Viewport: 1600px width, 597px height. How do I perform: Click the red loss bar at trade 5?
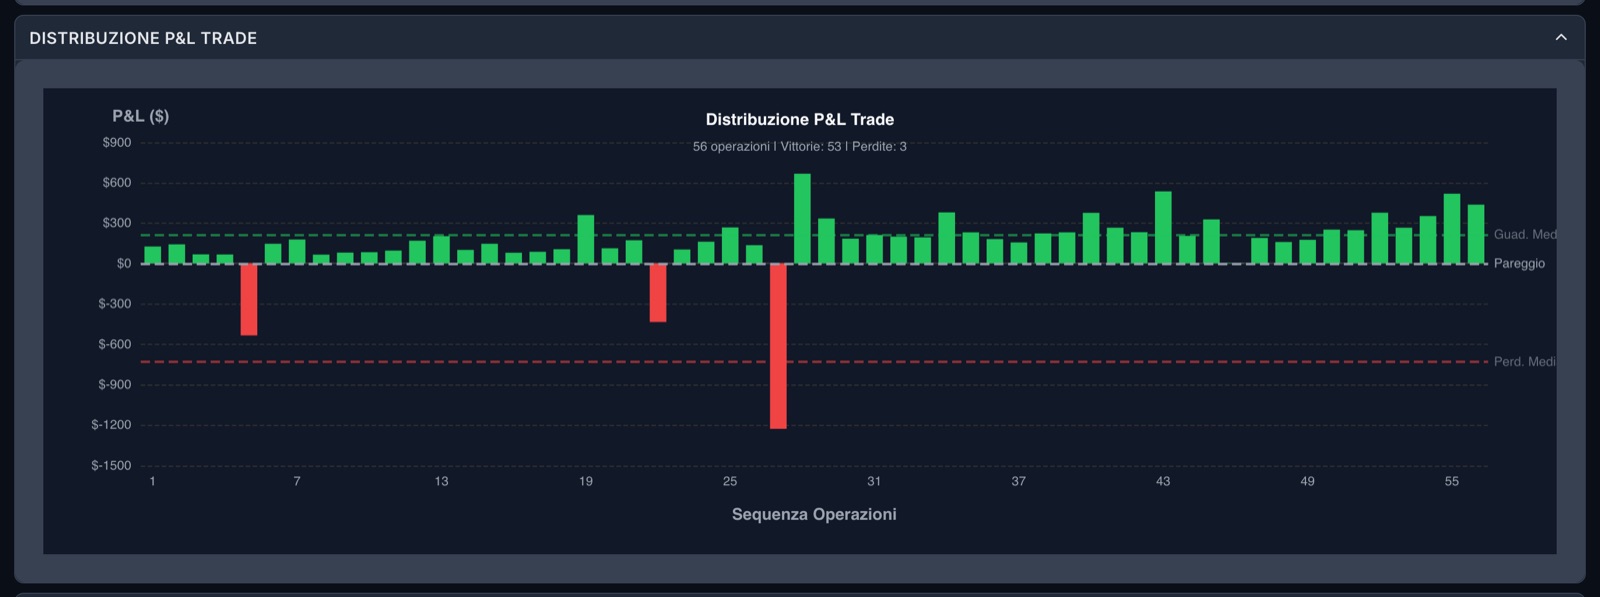pyautogui.click(x=249, y=299)
